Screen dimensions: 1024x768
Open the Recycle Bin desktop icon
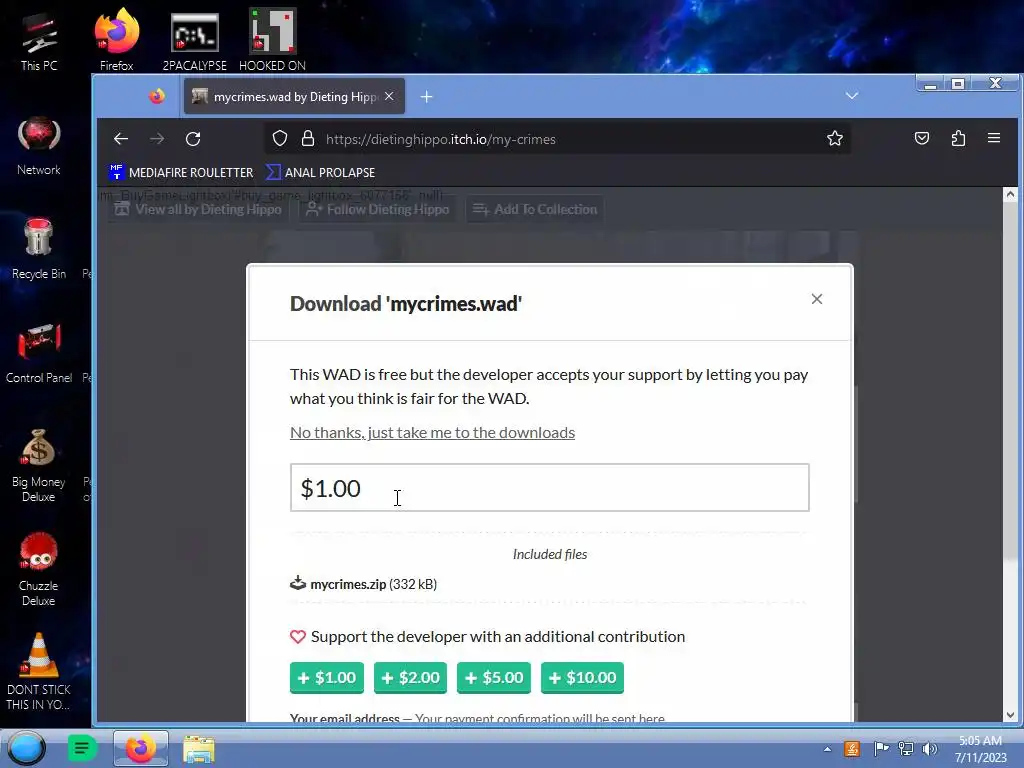pyautogui.click(x=39, y=249)
